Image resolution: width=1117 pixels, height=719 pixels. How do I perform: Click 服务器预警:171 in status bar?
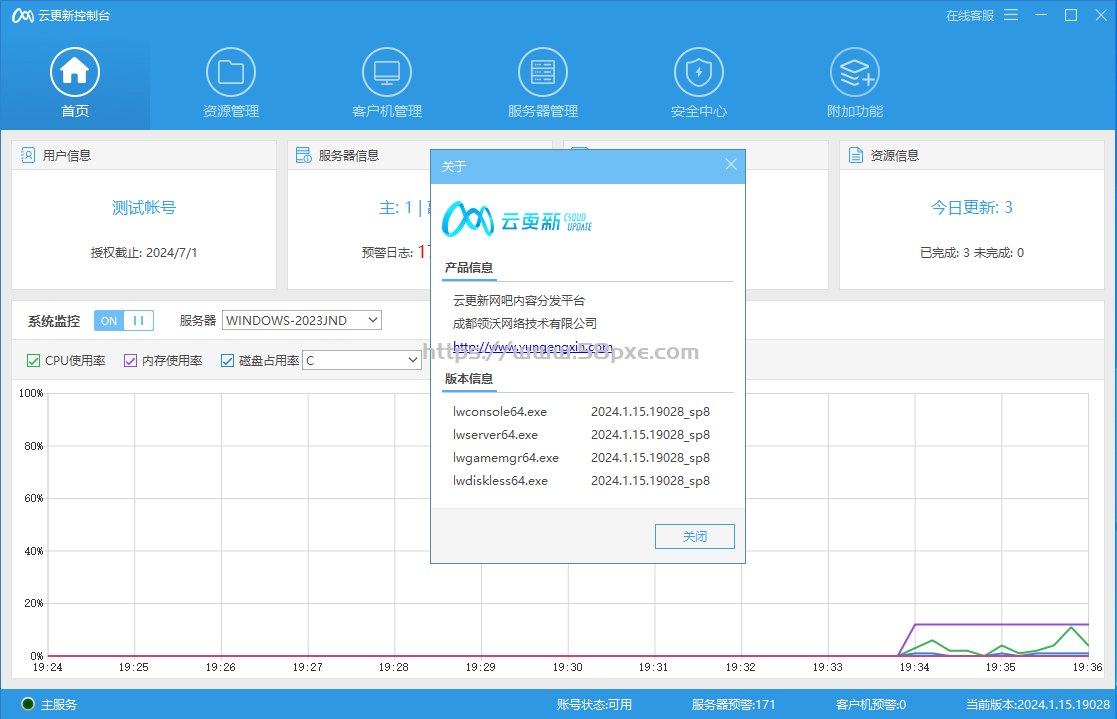coord(733,705)
